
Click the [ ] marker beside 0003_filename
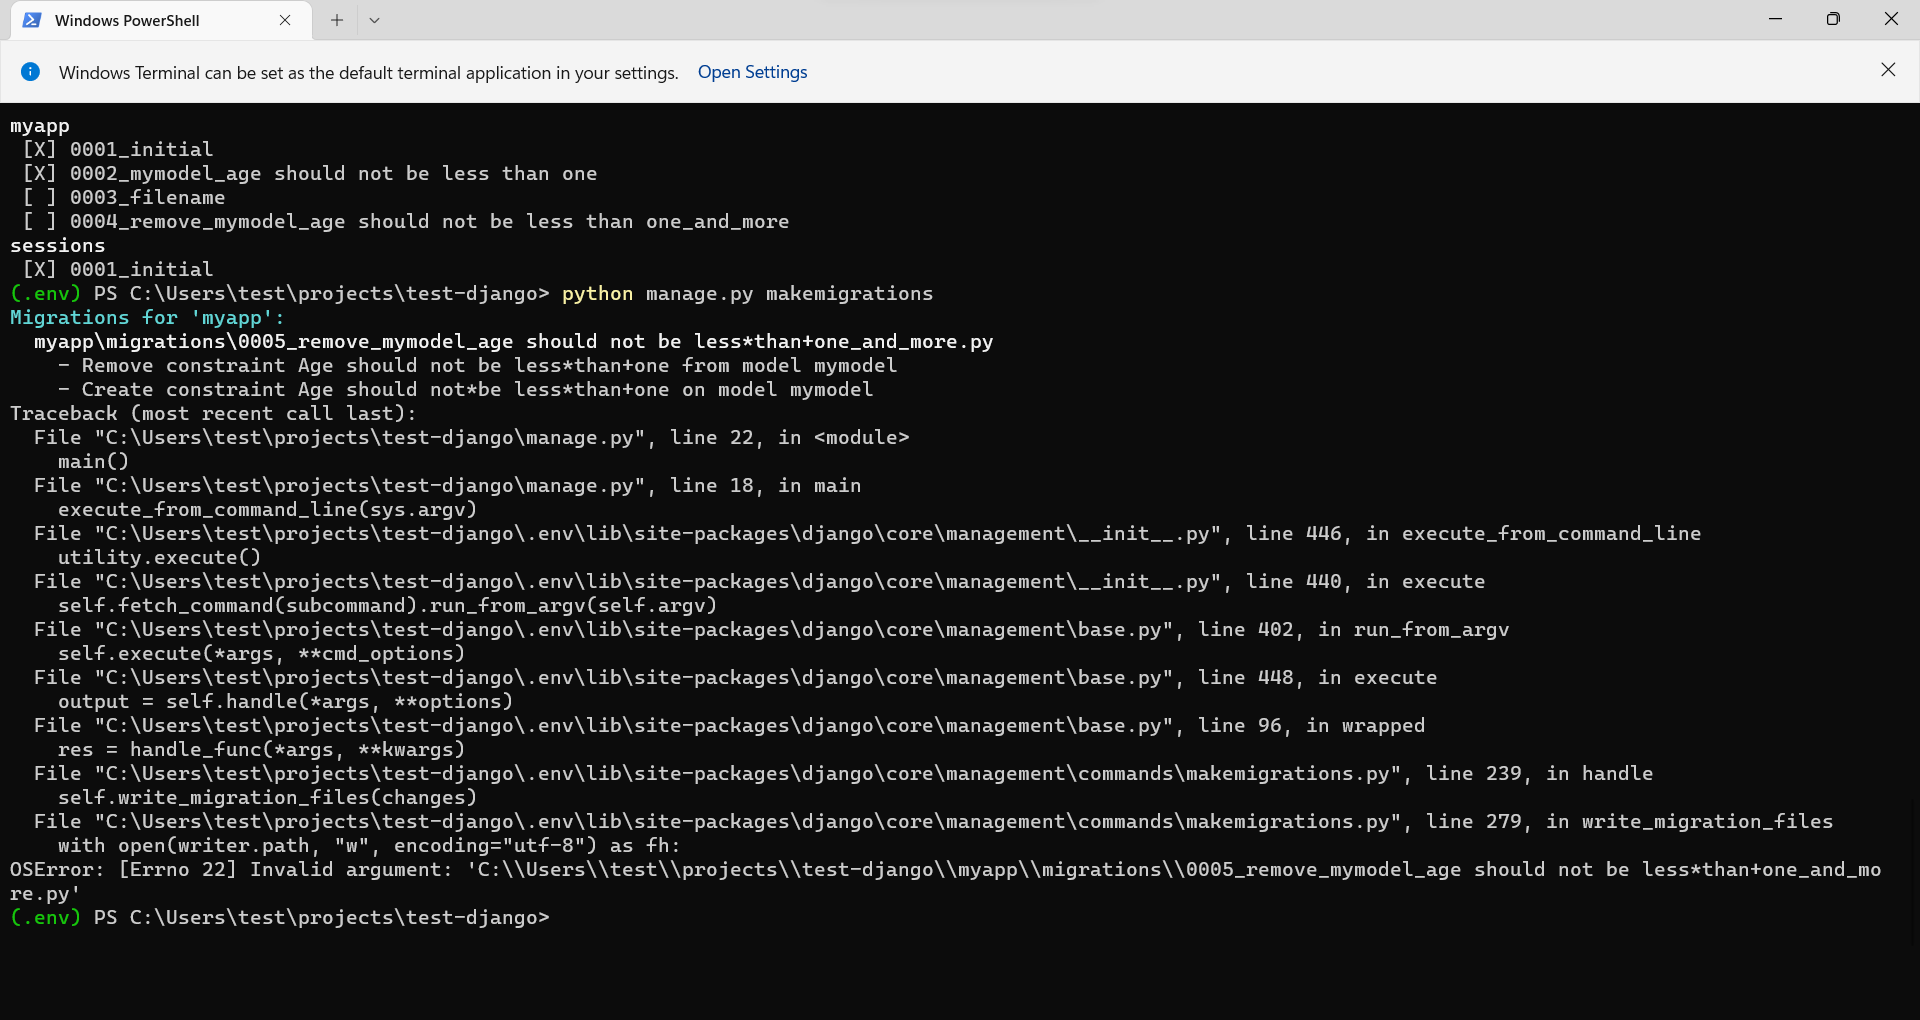pyautogui.click(x=40, y=198)
